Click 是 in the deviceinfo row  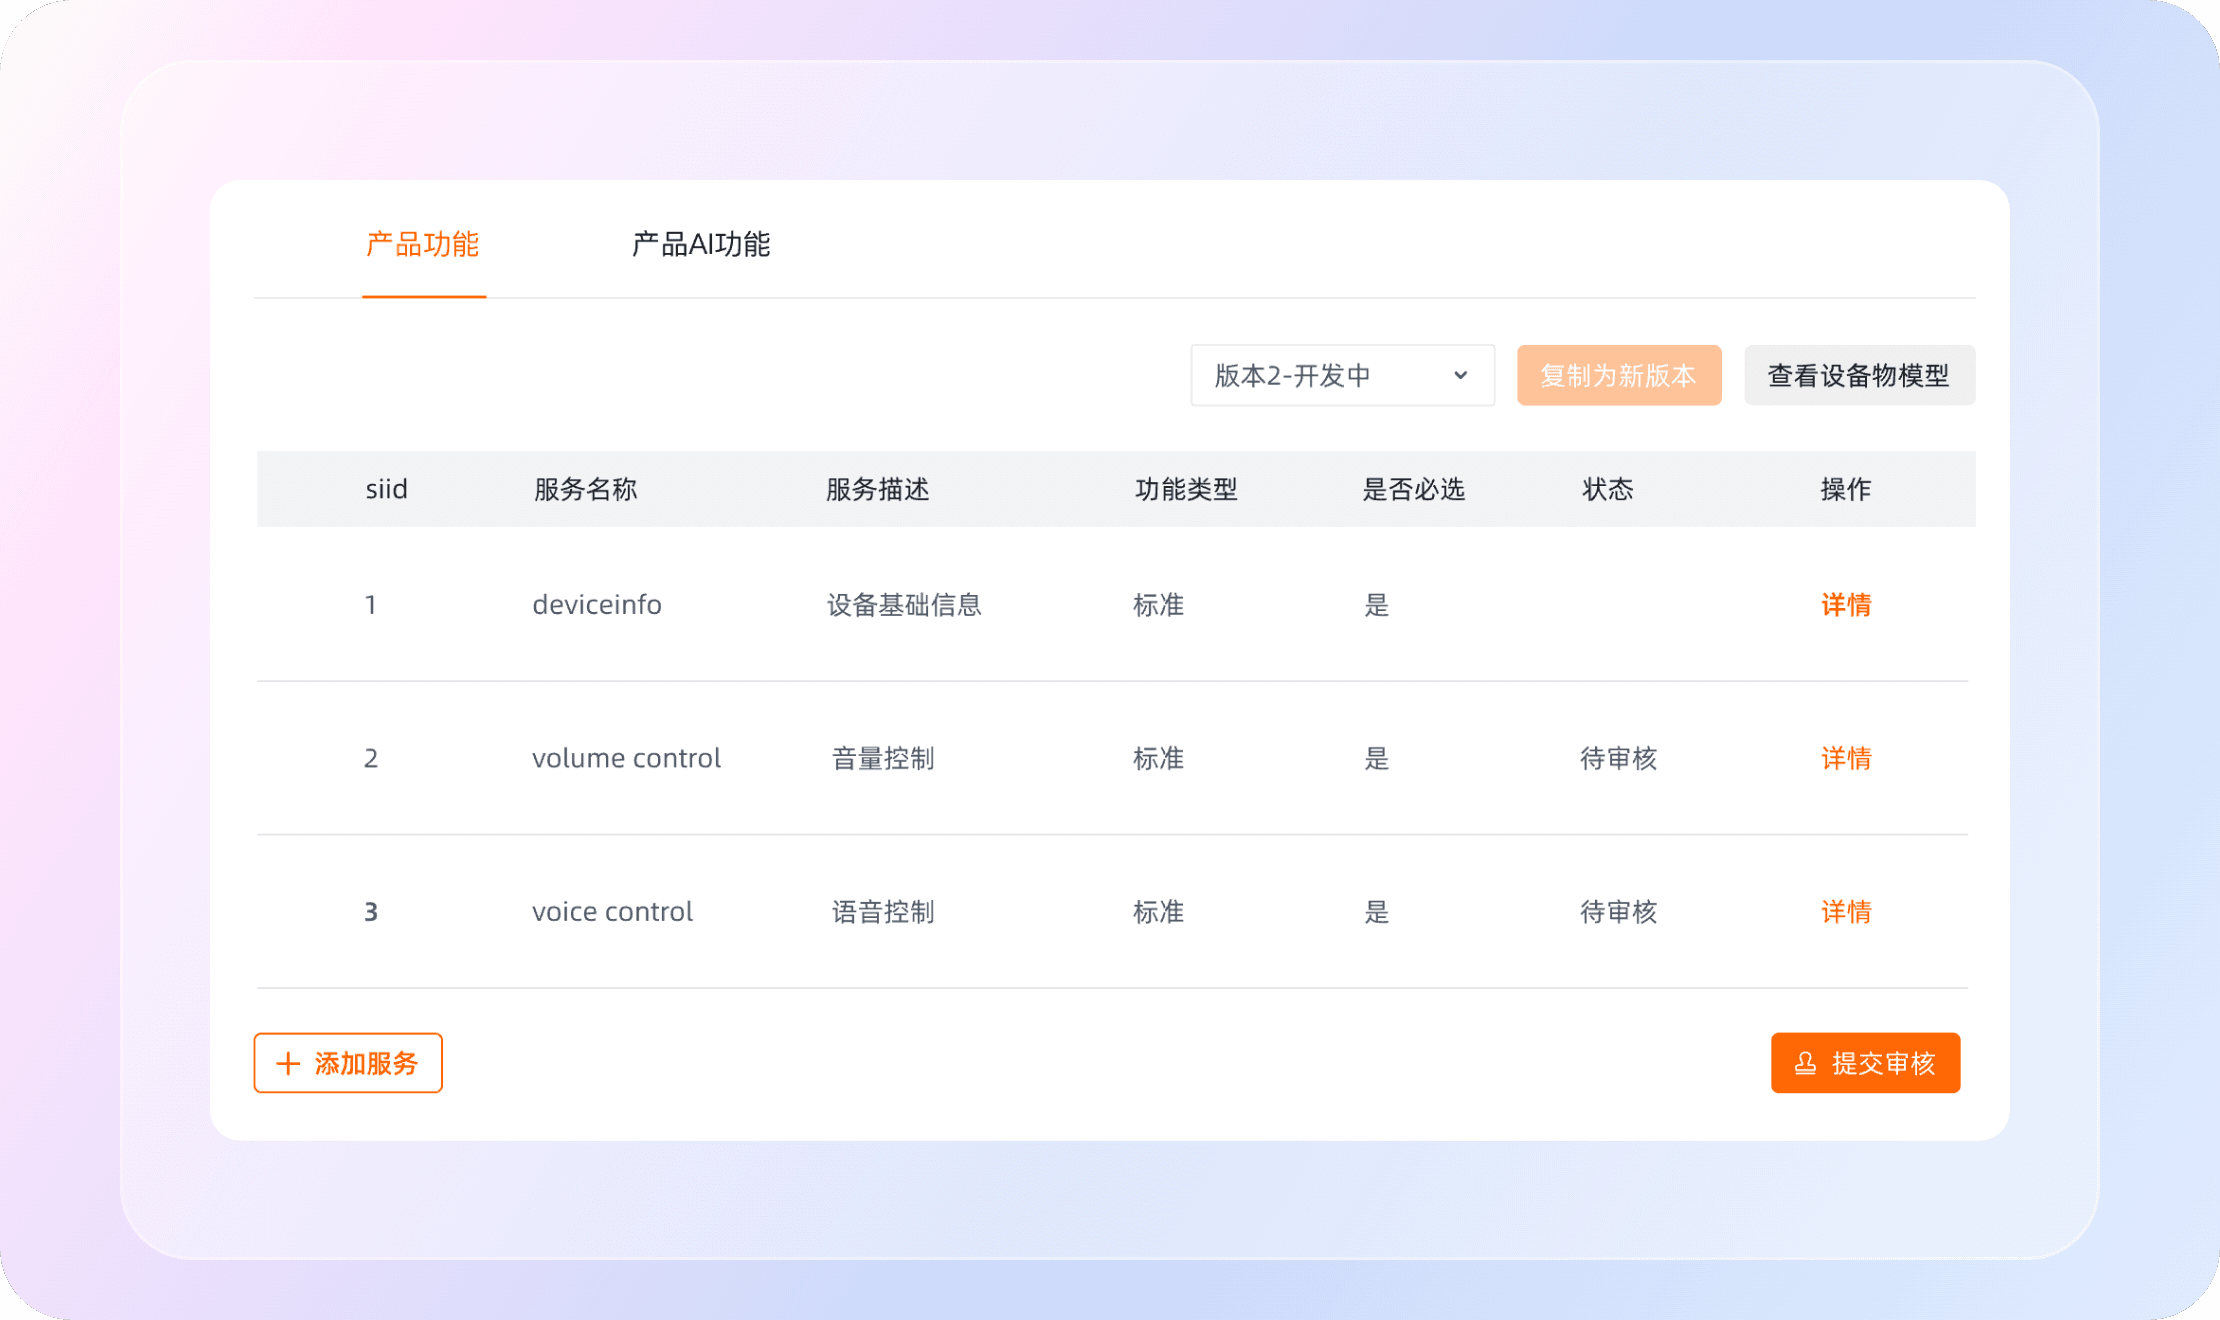(x=1377, y=605)
